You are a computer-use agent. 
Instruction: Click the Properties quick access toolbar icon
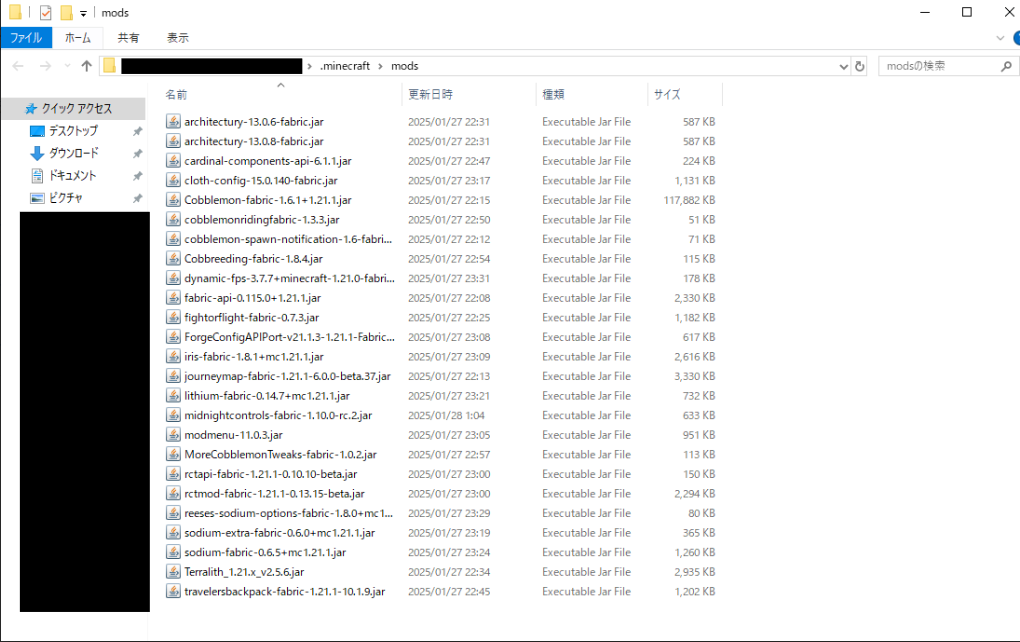pos(46,12)
